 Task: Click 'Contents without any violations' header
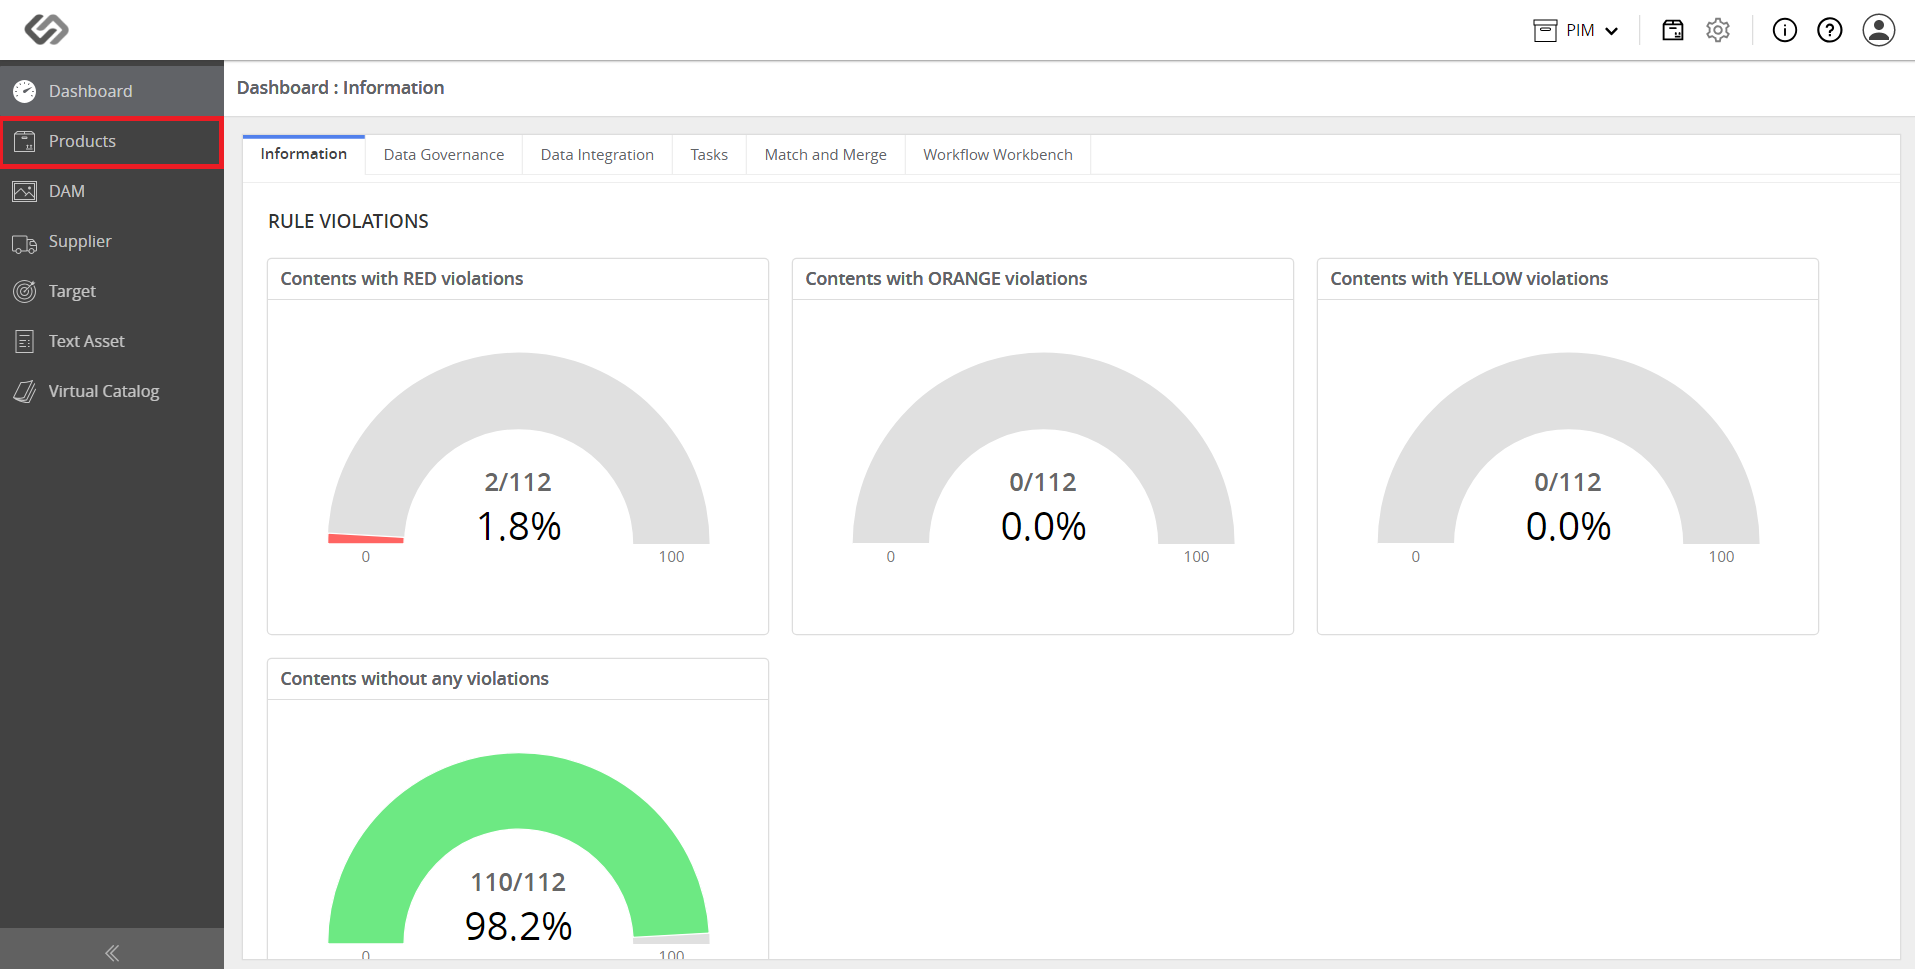414,679
